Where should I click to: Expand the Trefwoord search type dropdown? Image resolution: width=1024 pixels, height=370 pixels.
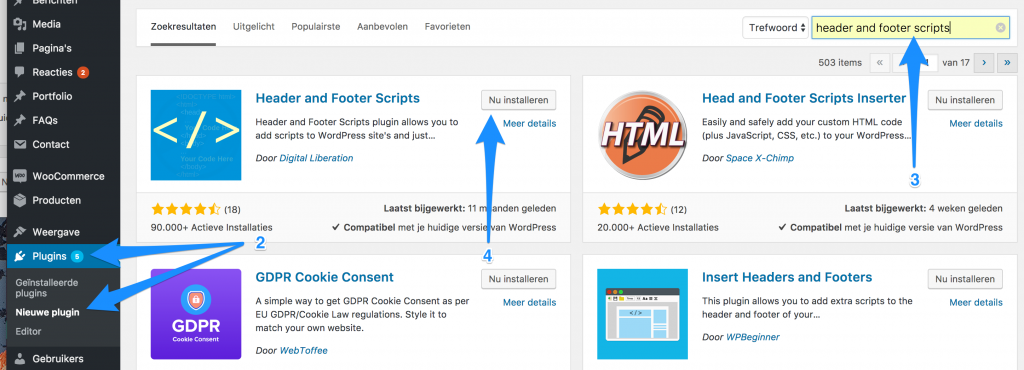tap(775, 27)
